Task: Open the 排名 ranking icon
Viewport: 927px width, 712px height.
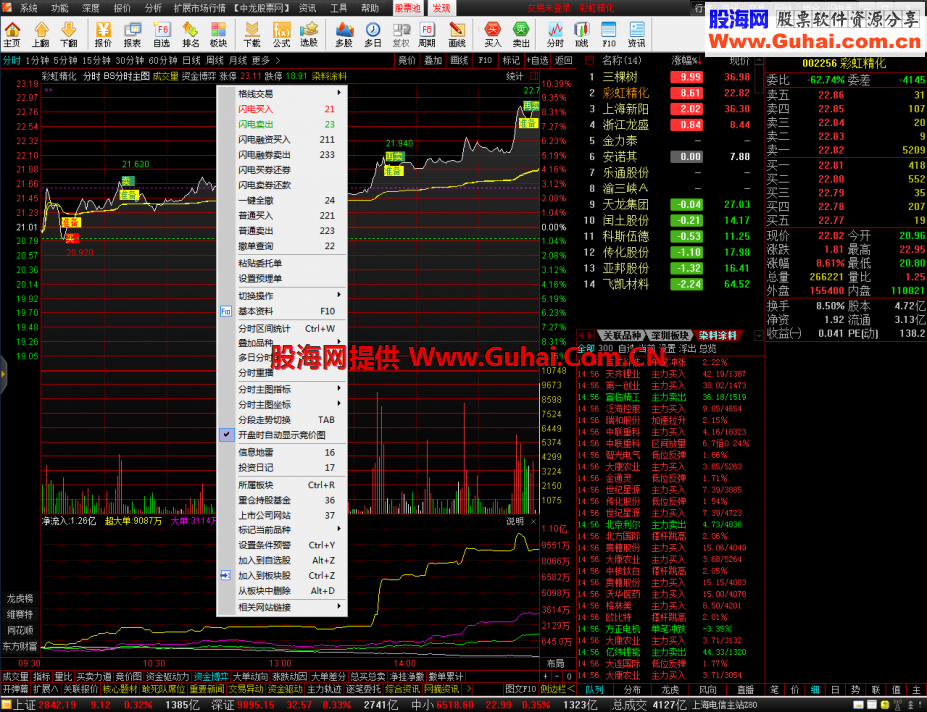Action: 190,34
